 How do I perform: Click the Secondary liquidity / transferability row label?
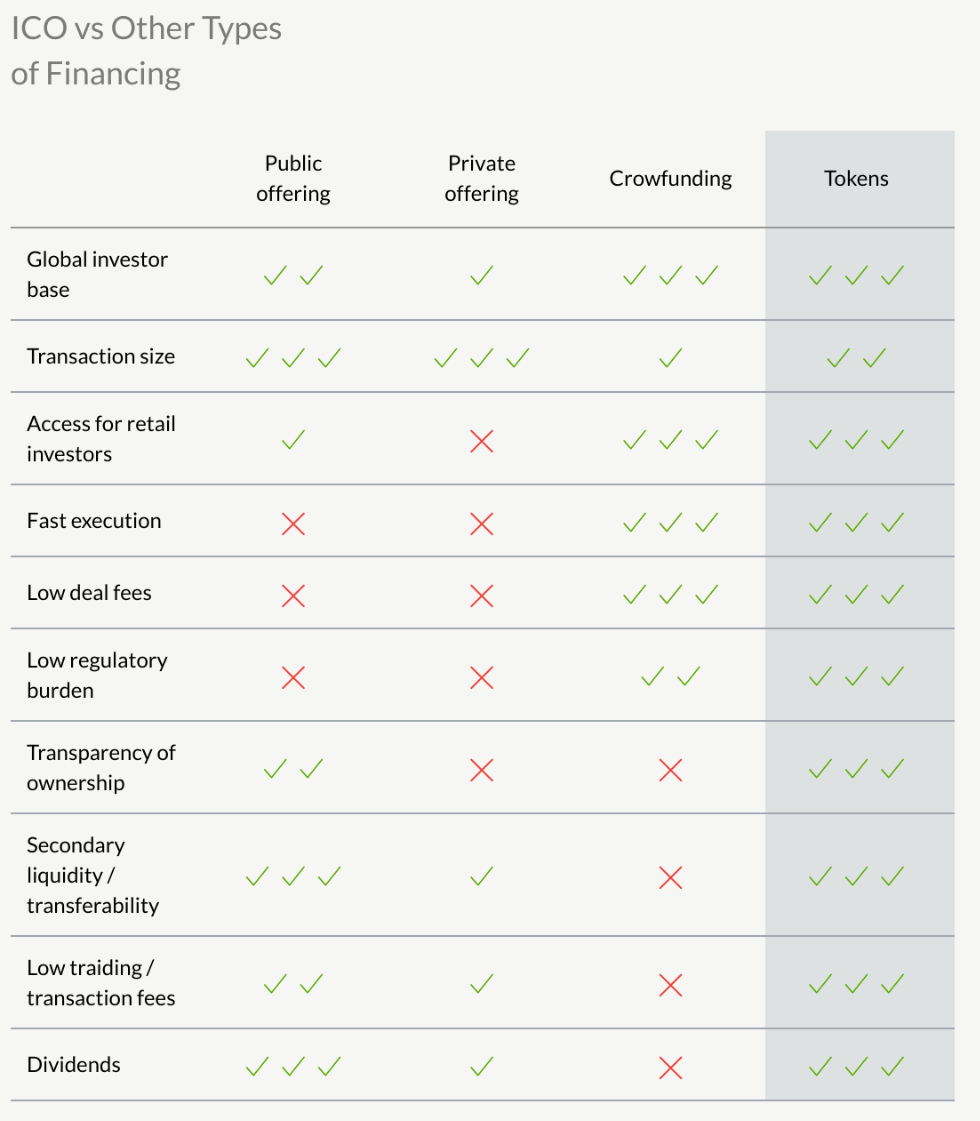click(92, 875)
